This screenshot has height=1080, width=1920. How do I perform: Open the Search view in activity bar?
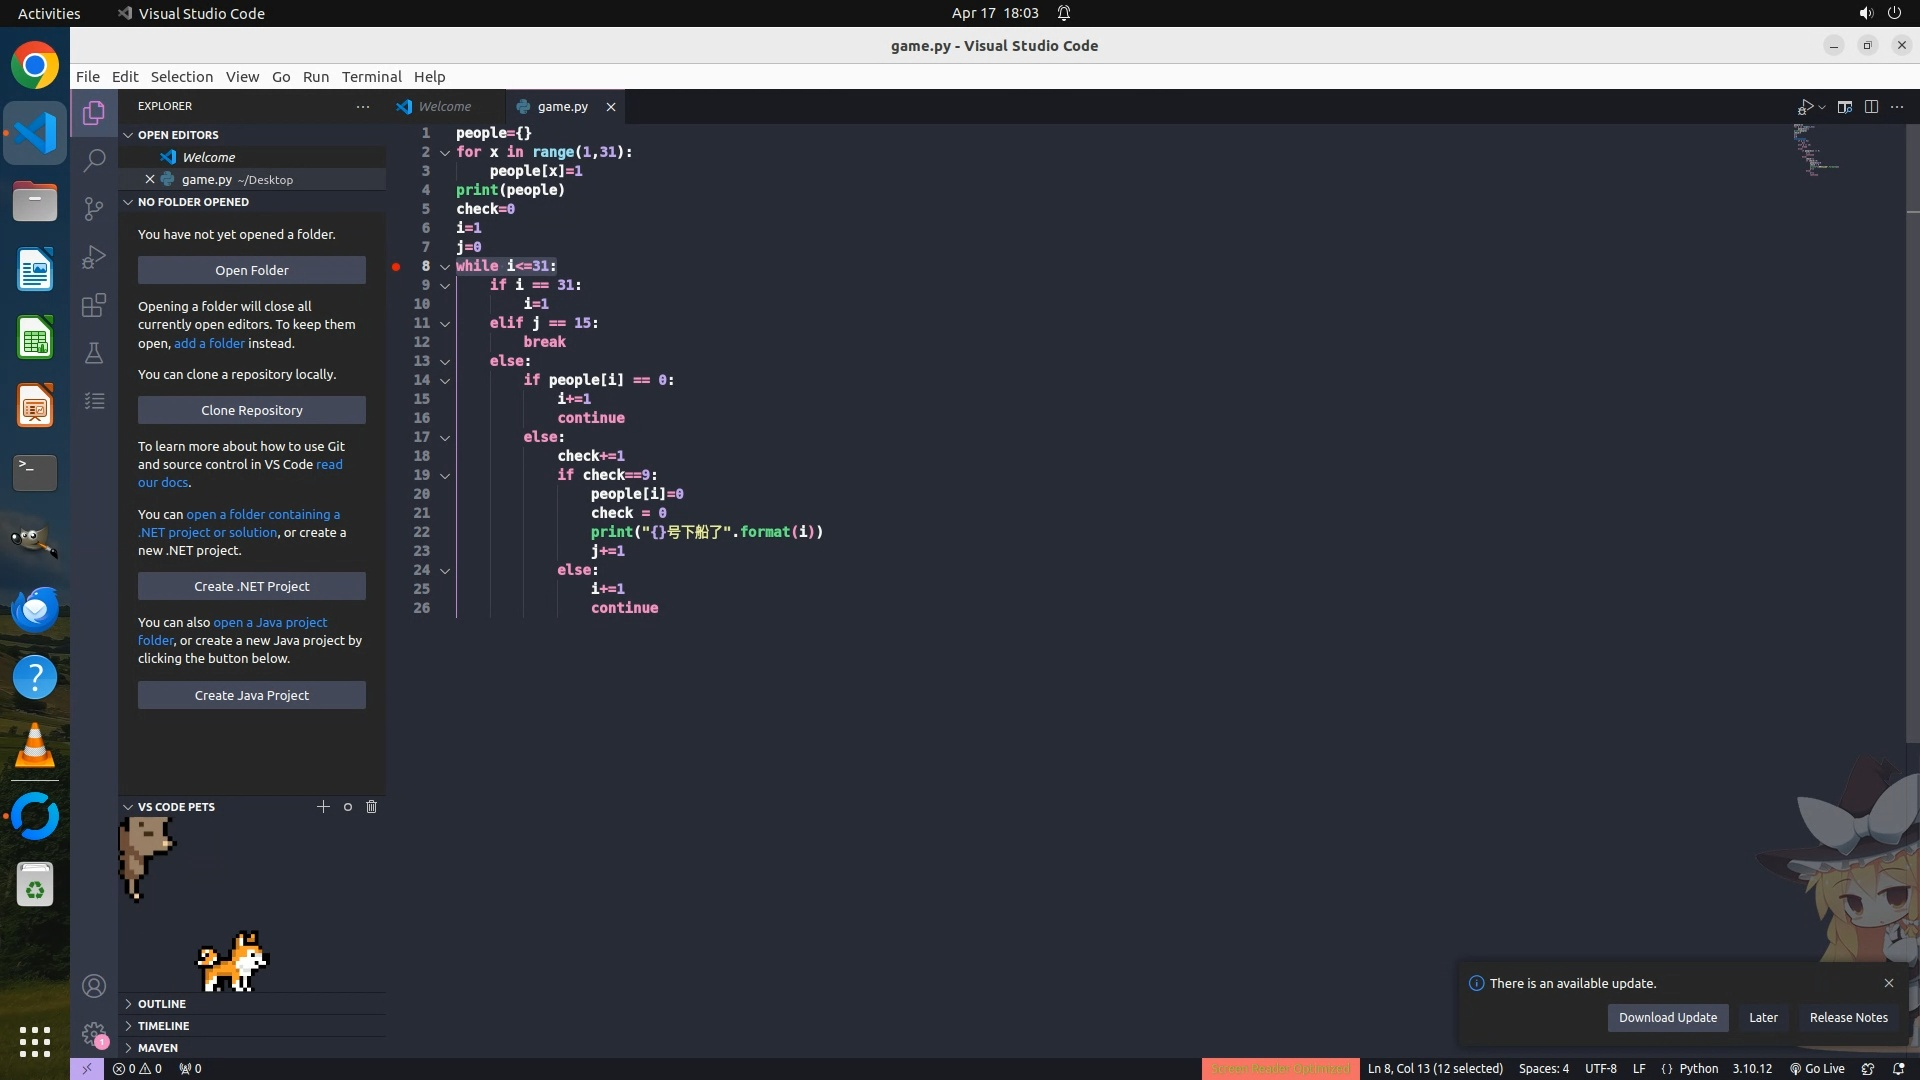coord(94,160)
